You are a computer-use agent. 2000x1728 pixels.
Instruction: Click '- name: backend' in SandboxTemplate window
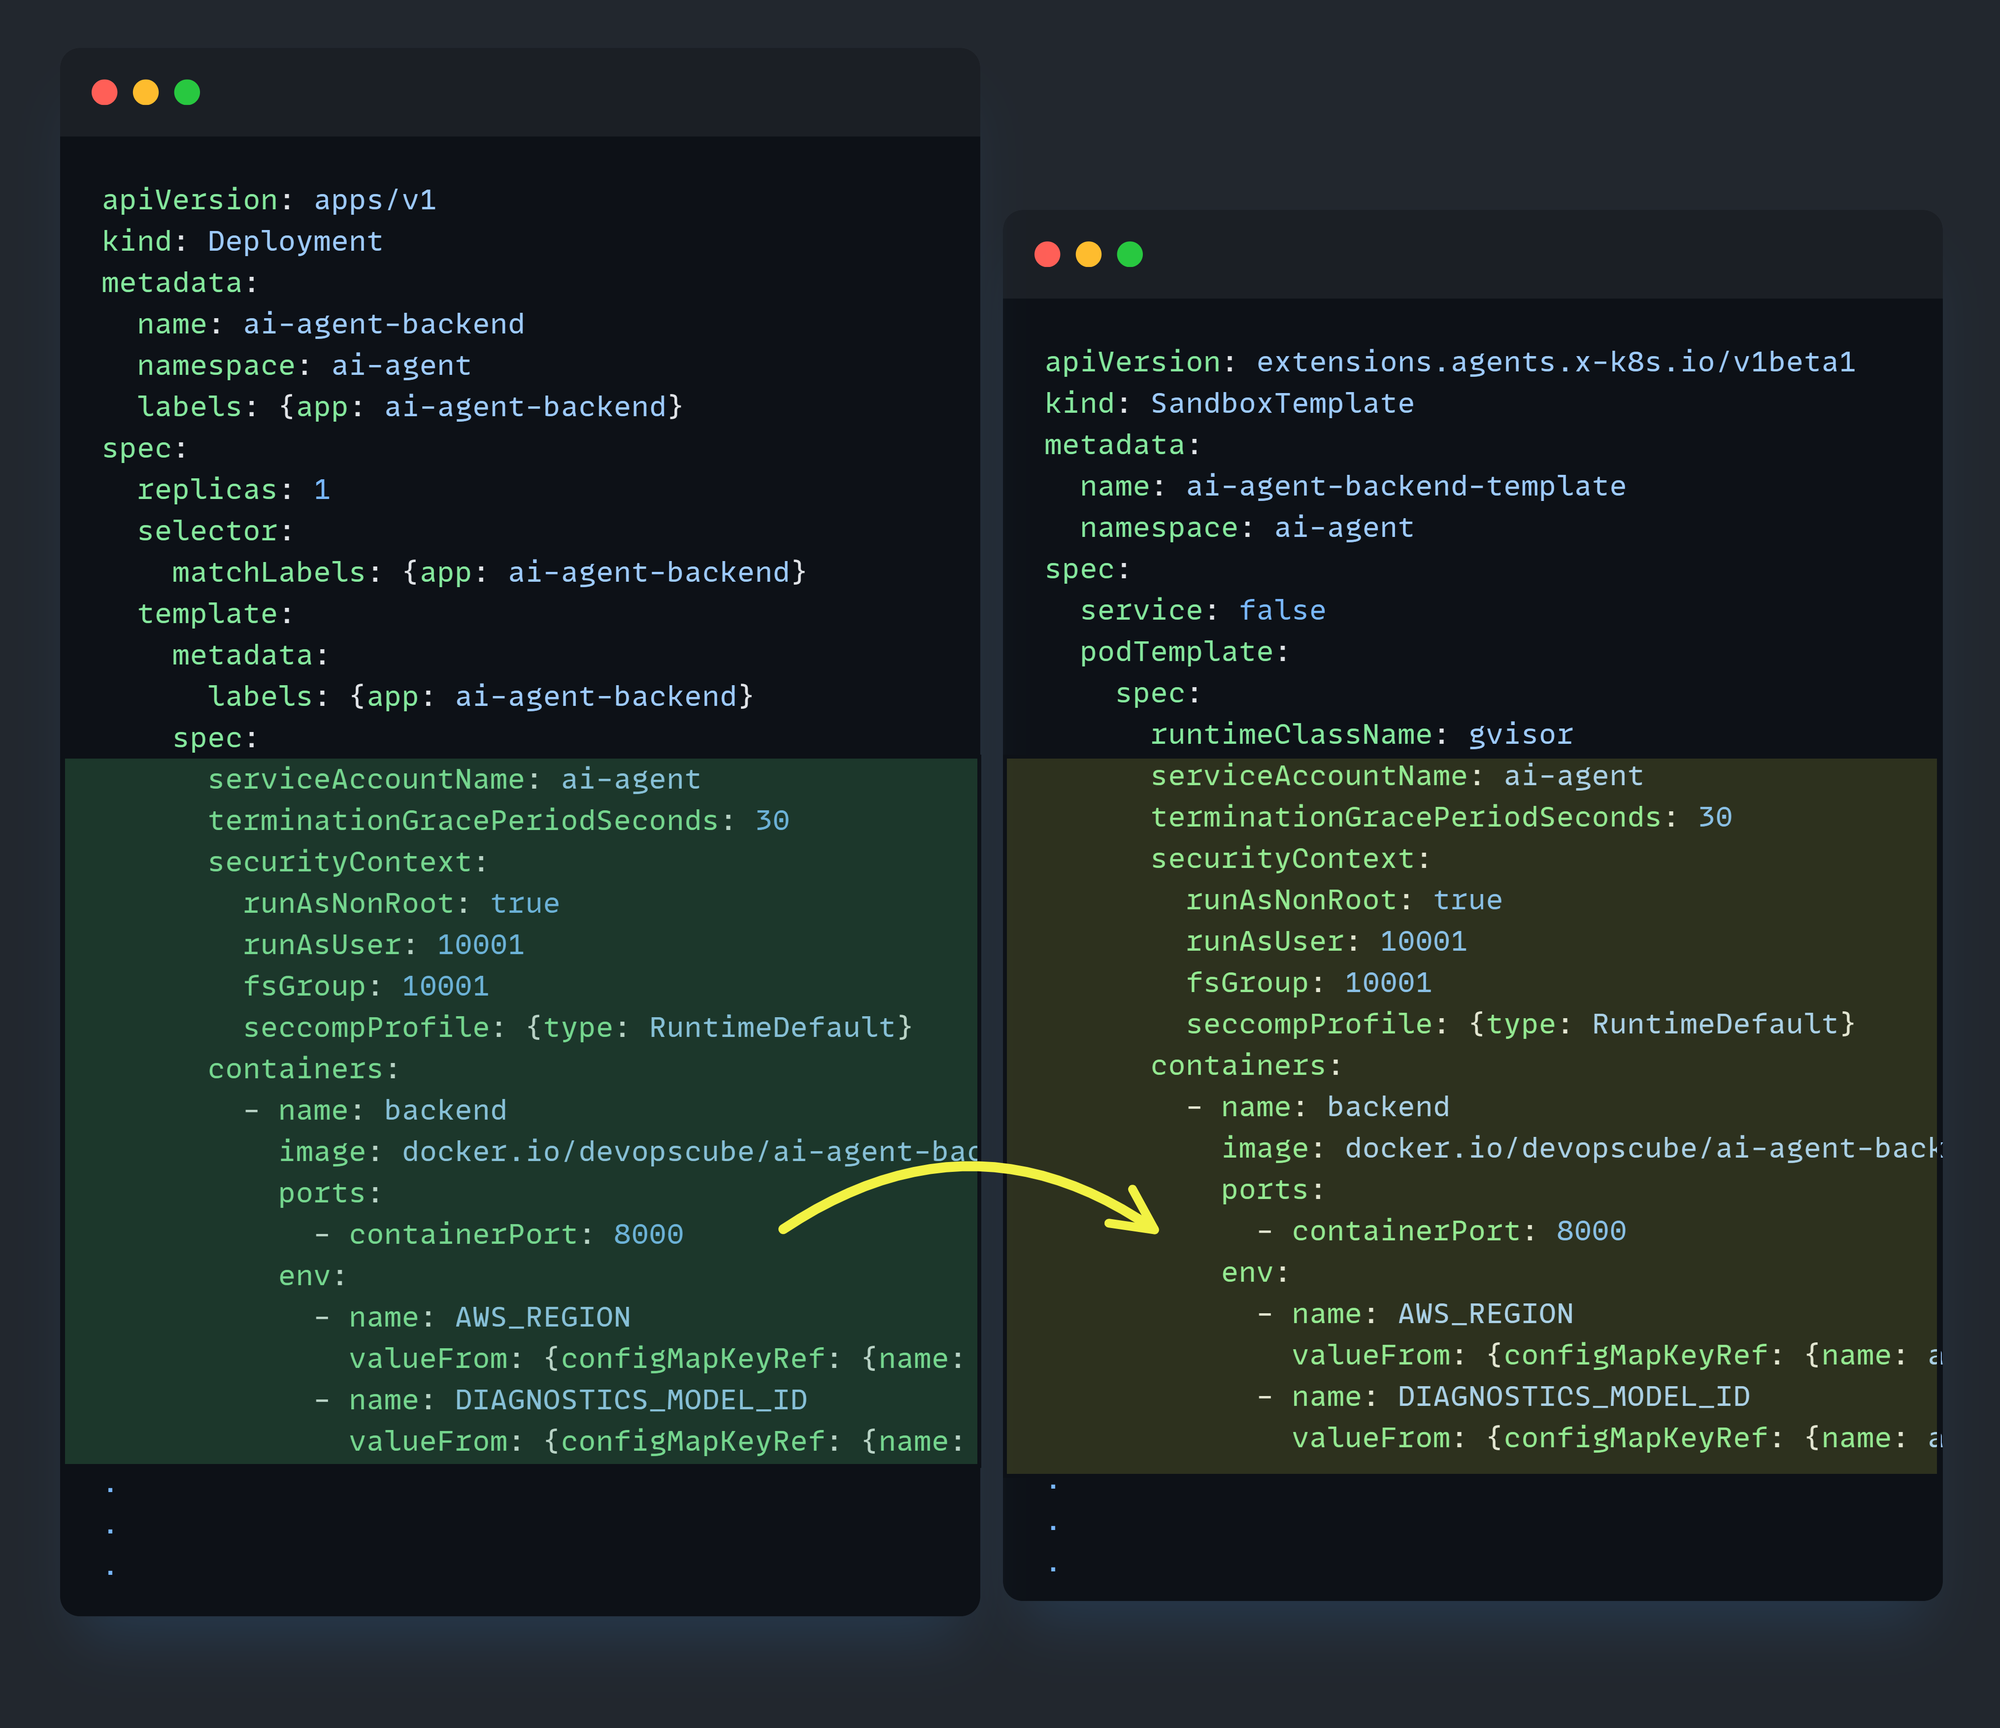click(x=1318, y=1107)
